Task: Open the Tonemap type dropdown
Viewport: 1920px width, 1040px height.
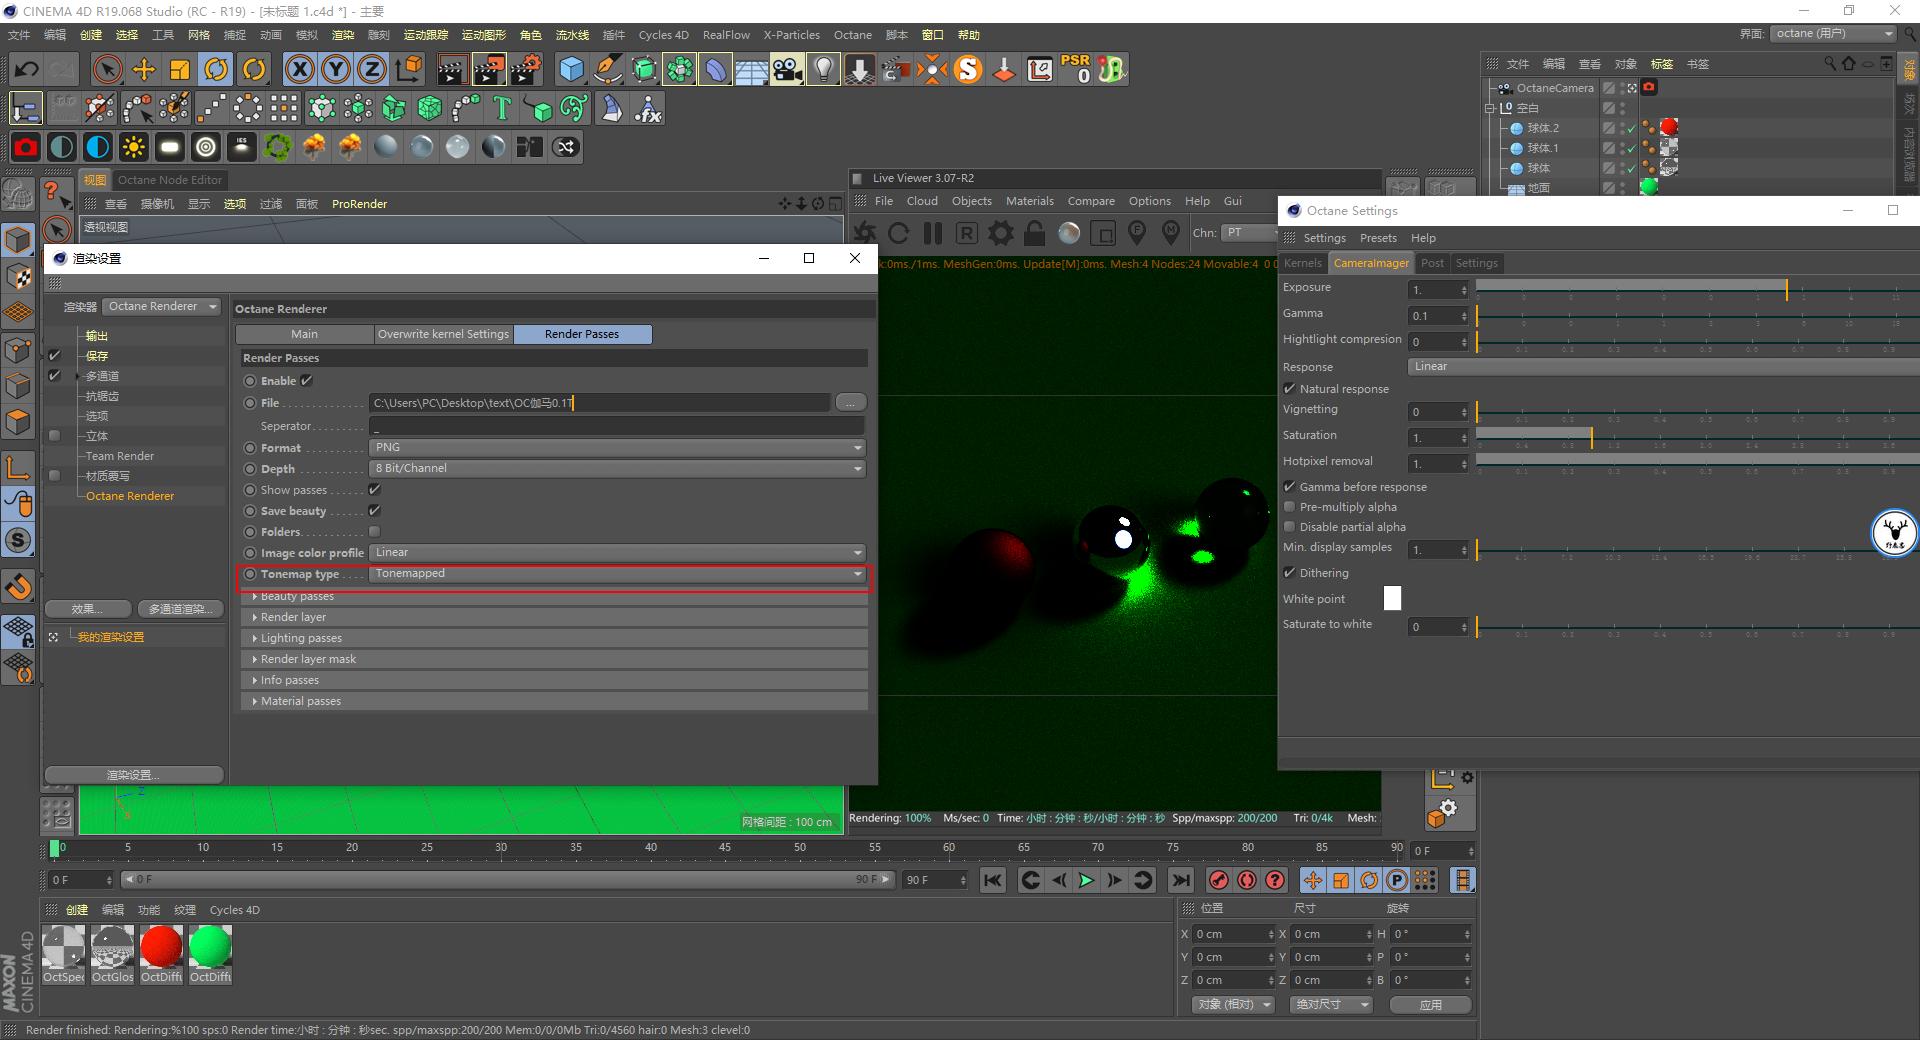Action: pyautogui.click(x=616, y=574)
